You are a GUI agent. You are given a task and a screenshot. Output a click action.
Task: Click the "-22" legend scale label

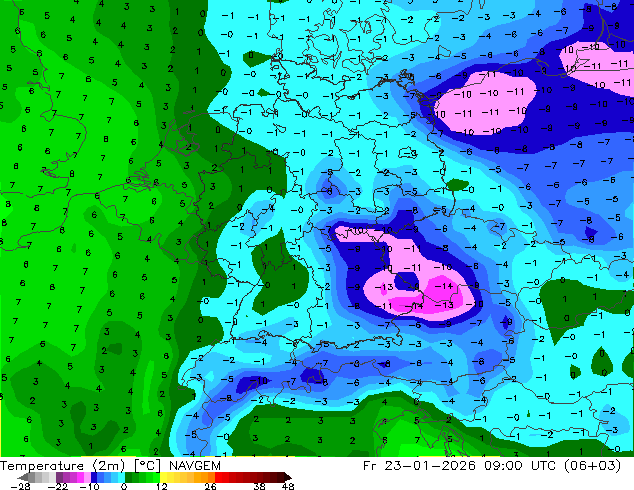point(58,486)
